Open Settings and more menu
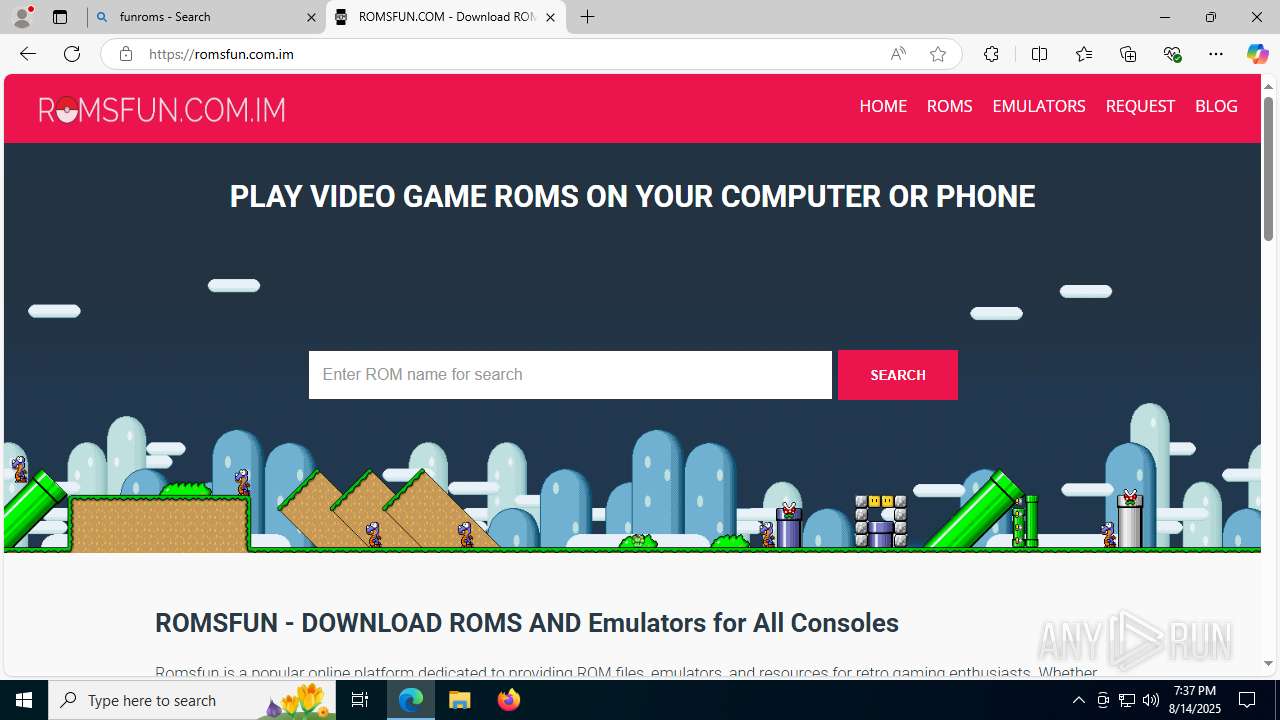Image resolution: width=1280 pixels, height=720 pixels. click(1216, 54)
